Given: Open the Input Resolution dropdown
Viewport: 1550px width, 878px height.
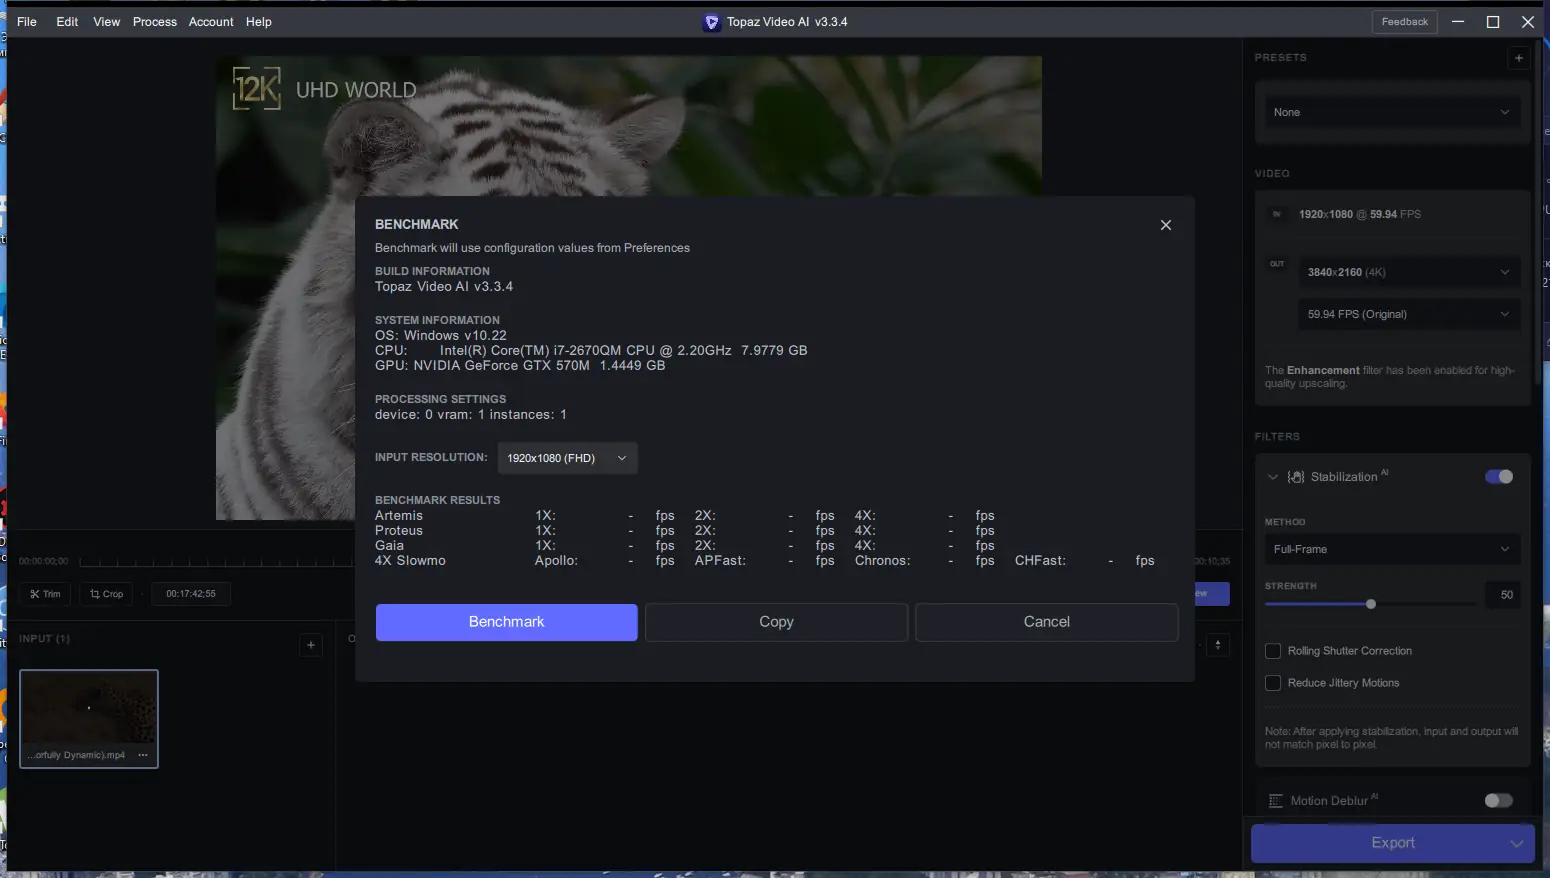Looking at the screenshot, I should pyautogui.click(x=567, y=458).
